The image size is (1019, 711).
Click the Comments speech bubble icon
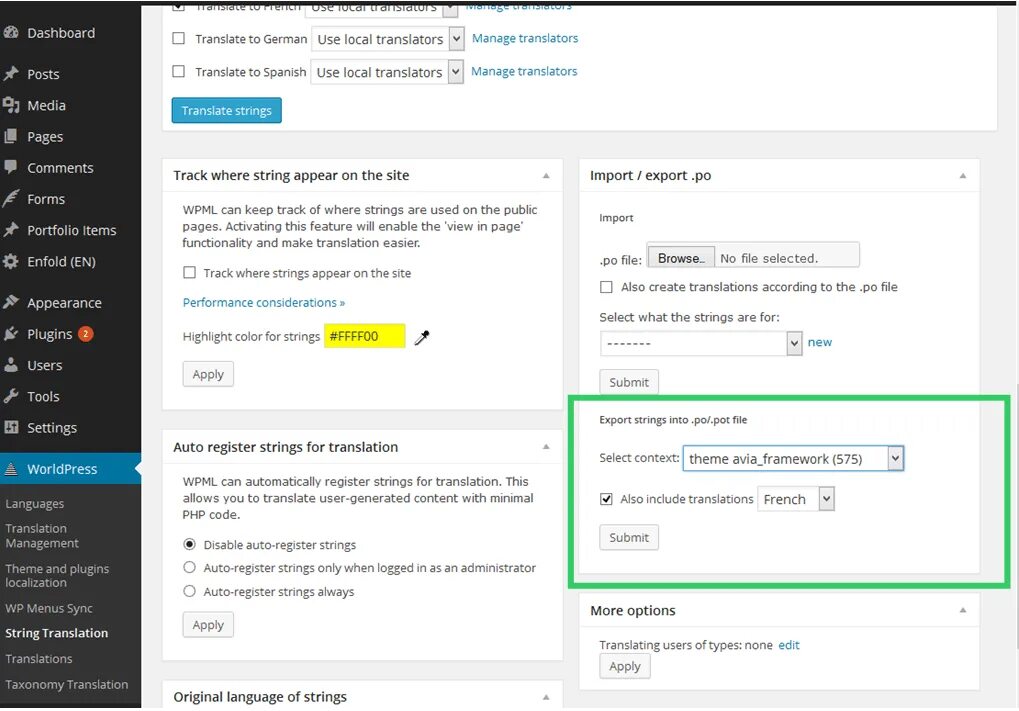click(x=11, y=167)
